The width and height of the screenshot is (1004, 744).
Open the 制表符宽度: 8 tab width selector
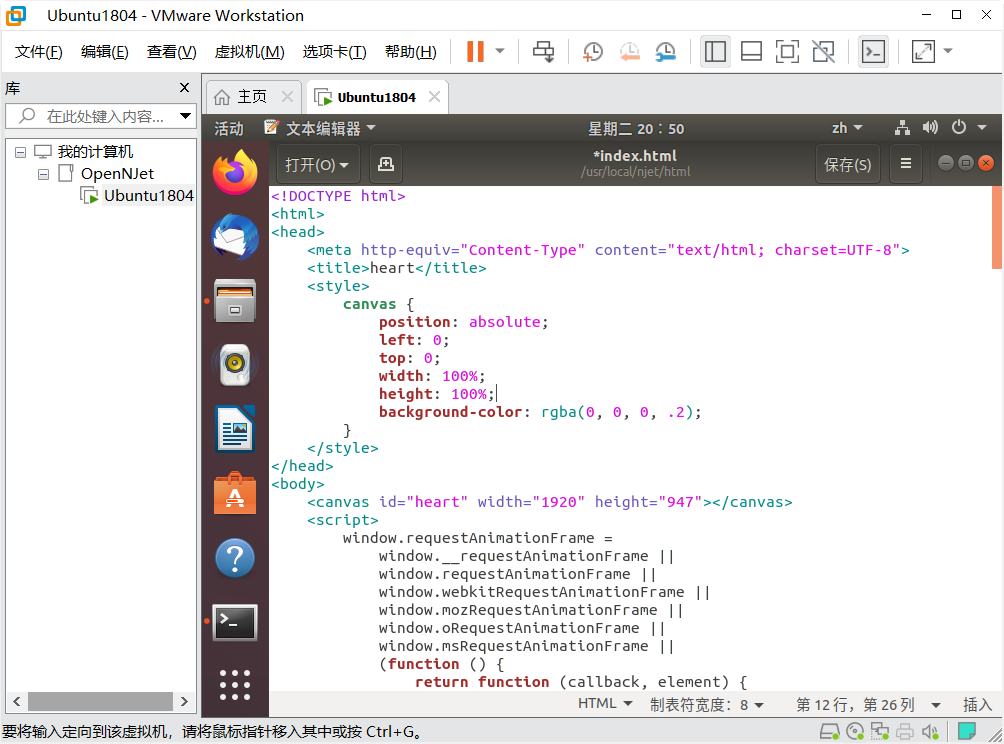point(707,704)
